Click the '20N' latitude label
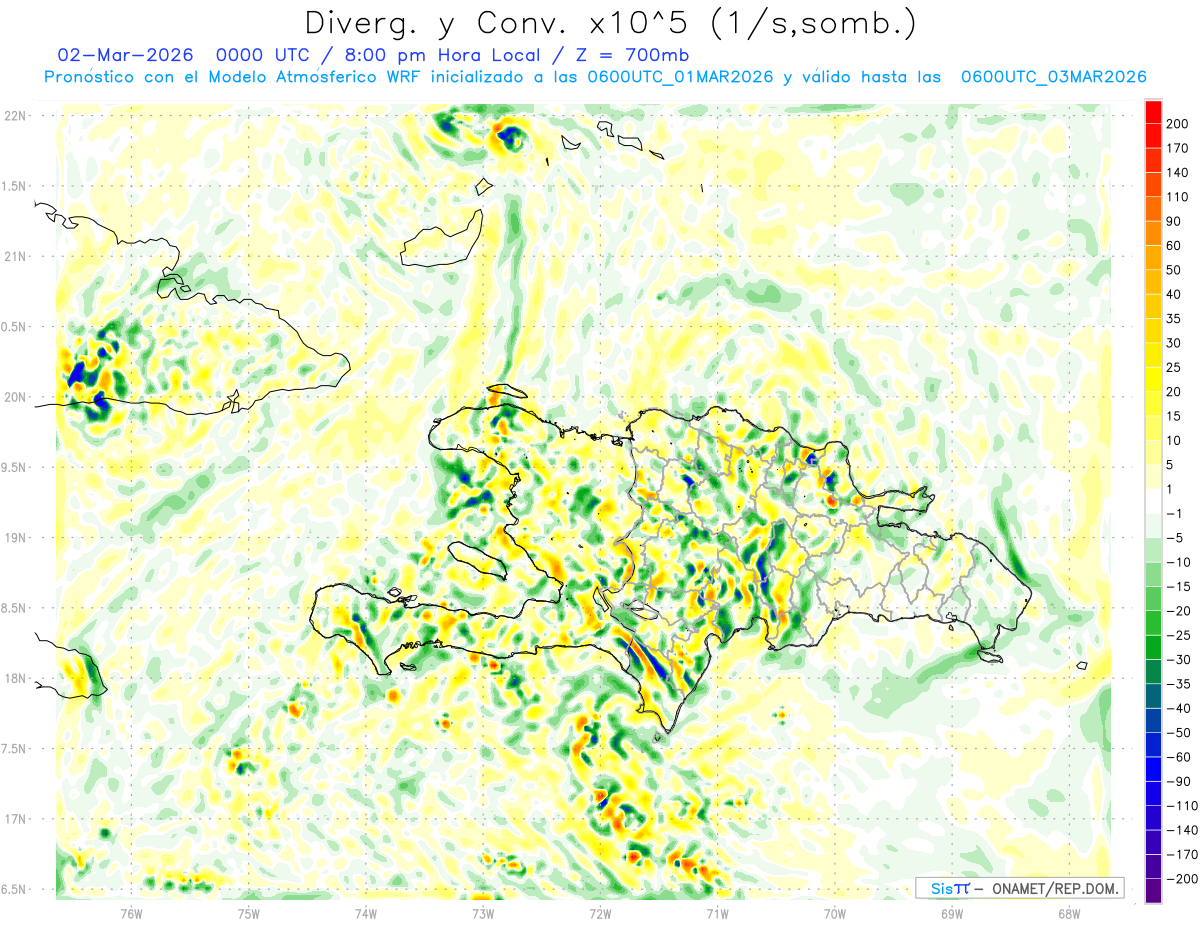1200x927 pixels. 15,397
